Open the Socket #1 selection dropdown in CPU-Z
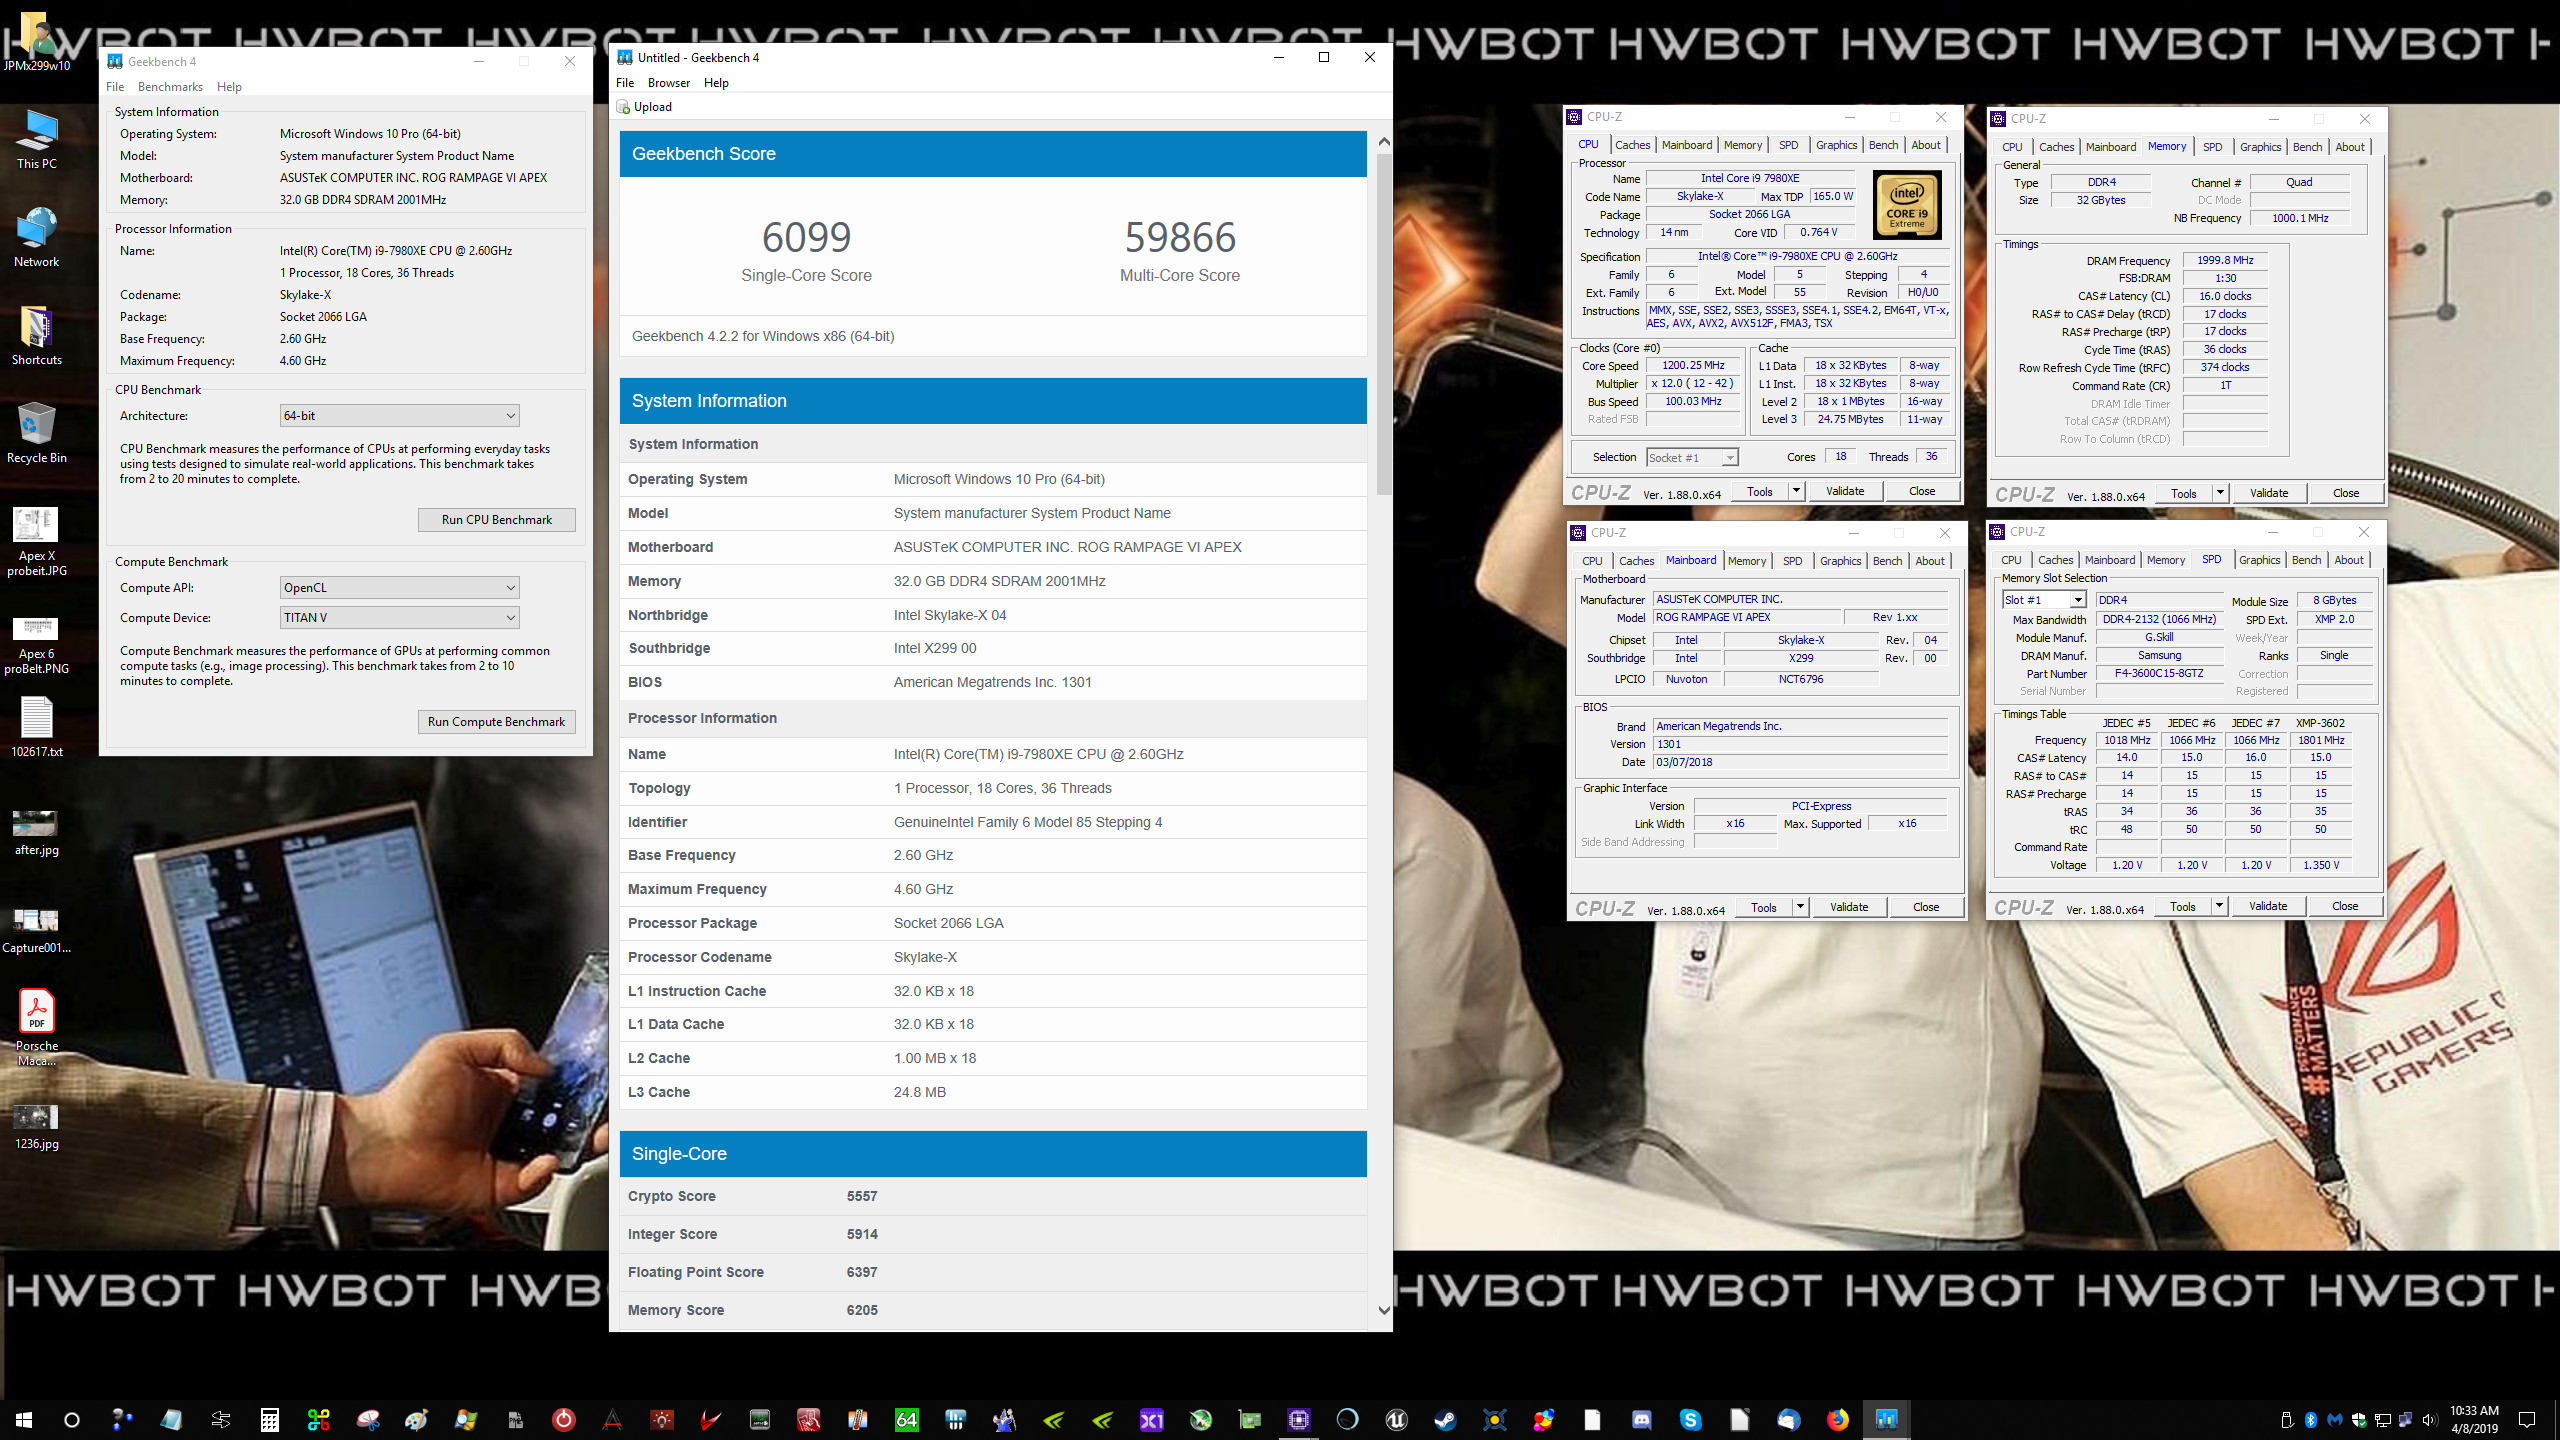This screenshot has width=2560, height=1440. 1692,458
